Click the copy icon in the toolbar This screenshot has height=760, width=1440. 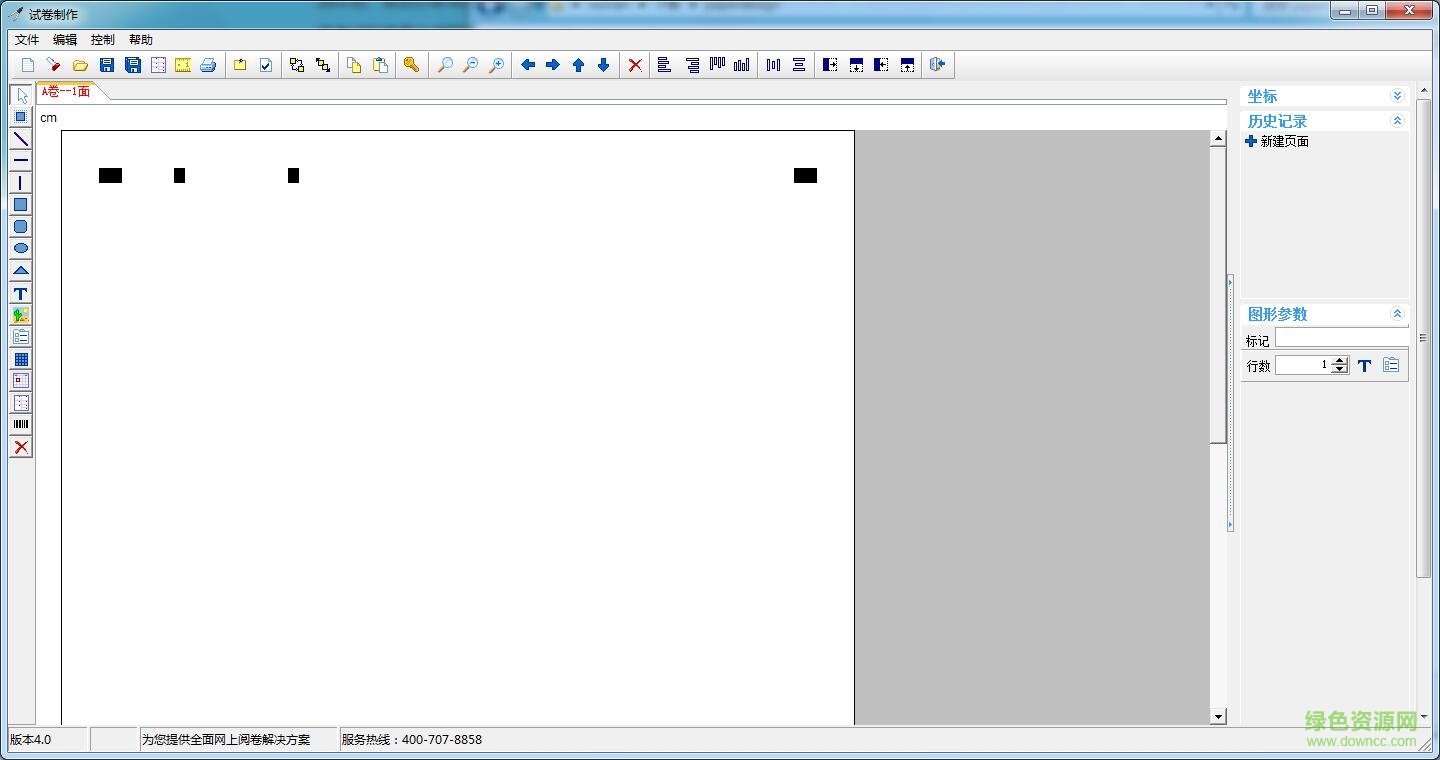pos(354,65)
